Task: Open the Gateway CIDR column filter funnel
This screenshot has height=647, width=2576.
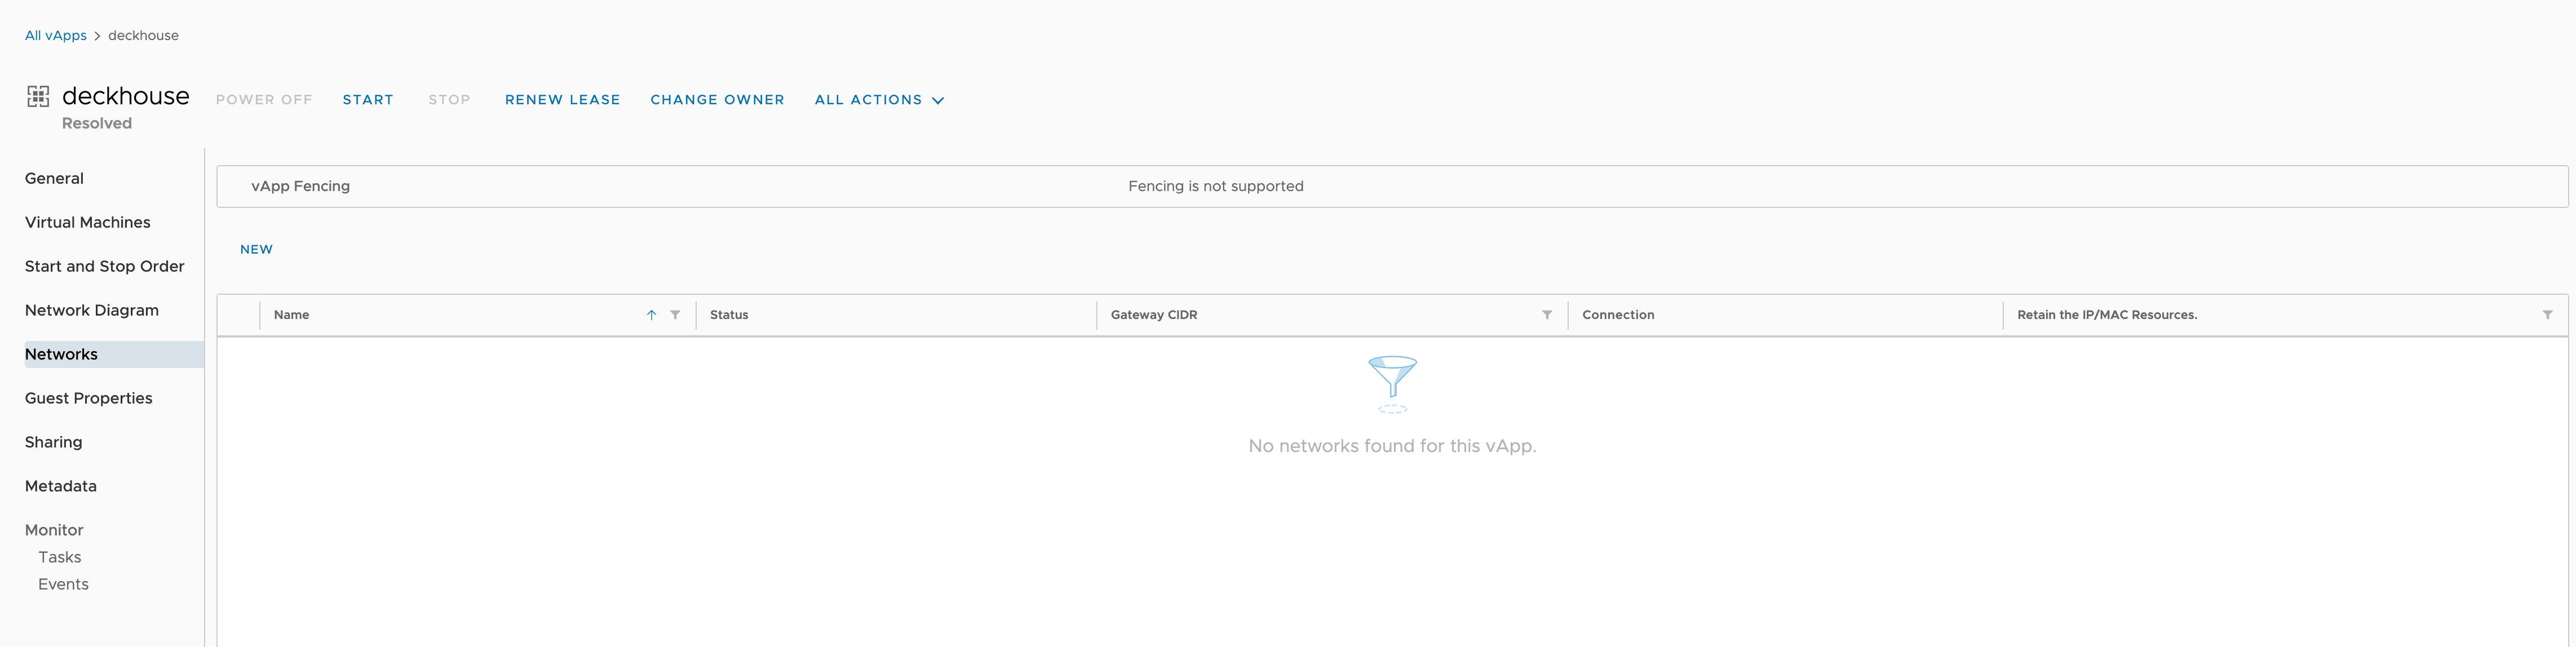Action: (1547, 315)
